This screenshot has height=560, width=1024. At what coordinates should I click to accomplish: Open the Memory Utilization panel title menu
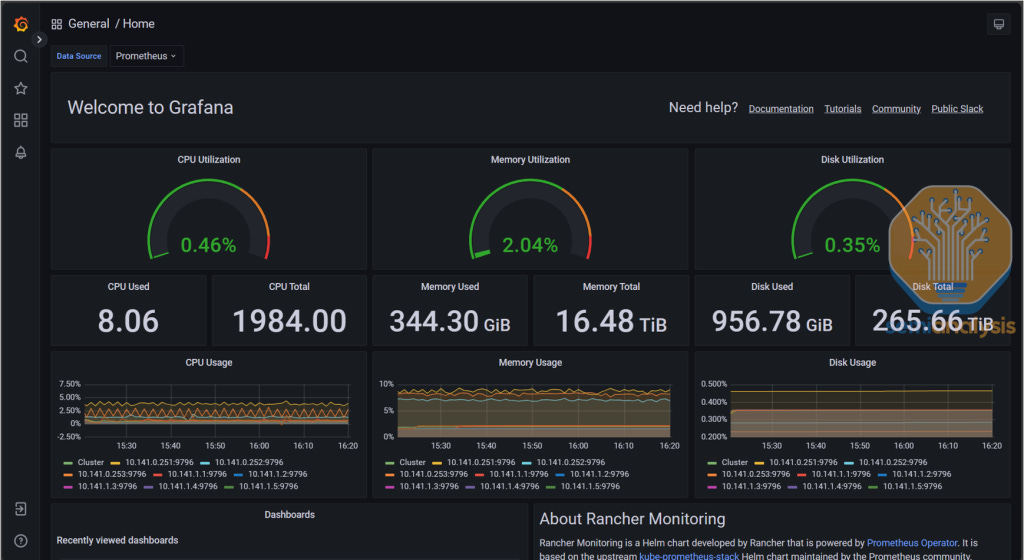530,160
